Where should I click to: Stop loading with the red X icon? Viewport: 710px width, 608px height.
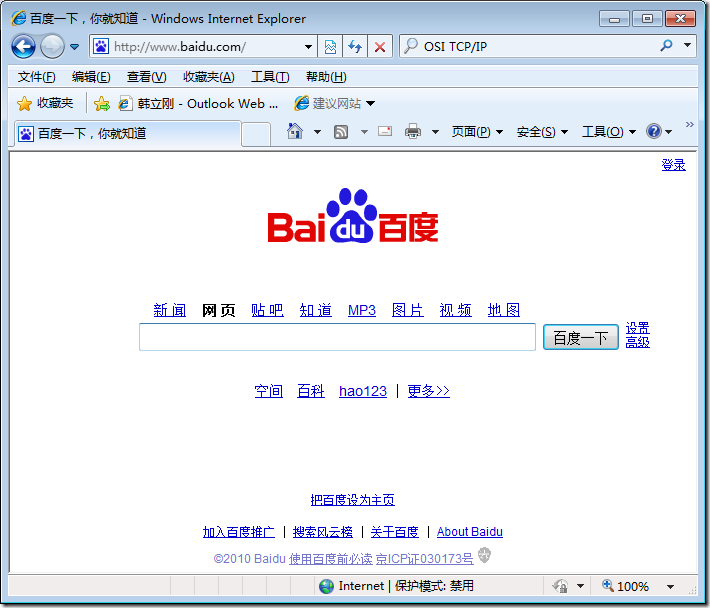[380, 46]
